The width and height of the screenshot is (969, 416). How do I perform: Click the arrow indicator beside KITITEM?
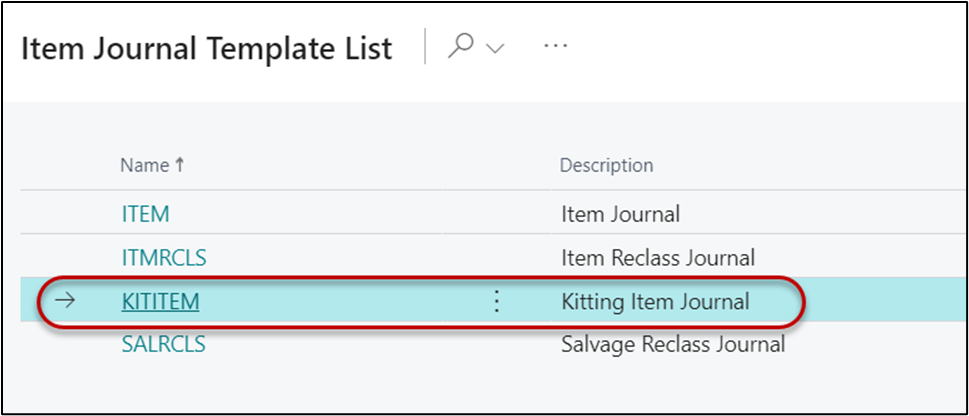pyautogui.click(x=65, y=301)
